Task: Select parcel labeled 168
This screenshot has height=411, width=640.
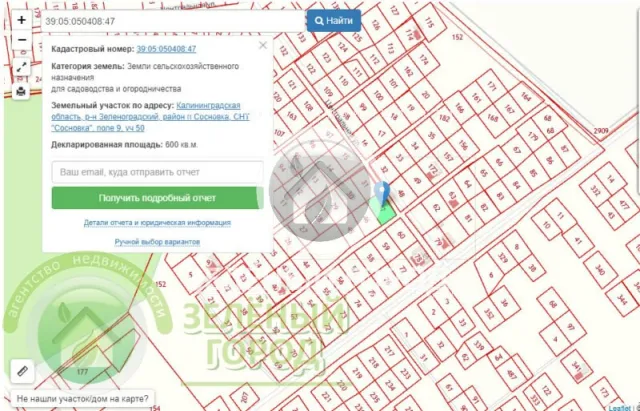Action: [493, 118]
